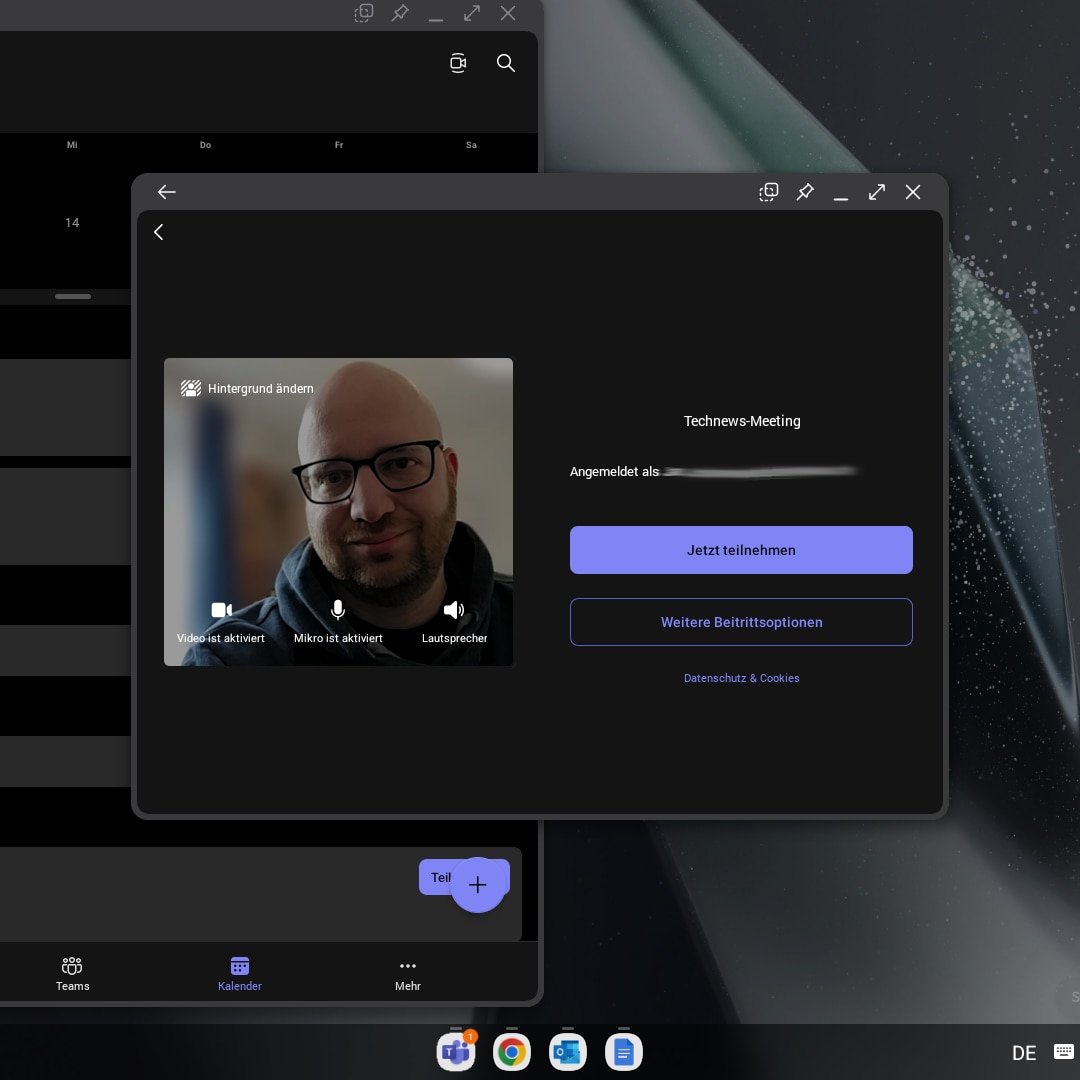Image resolution: width=1080 pixels, height=1080 pixels.
Task: Switch to the Teams tab
Action: coord(72,972)
